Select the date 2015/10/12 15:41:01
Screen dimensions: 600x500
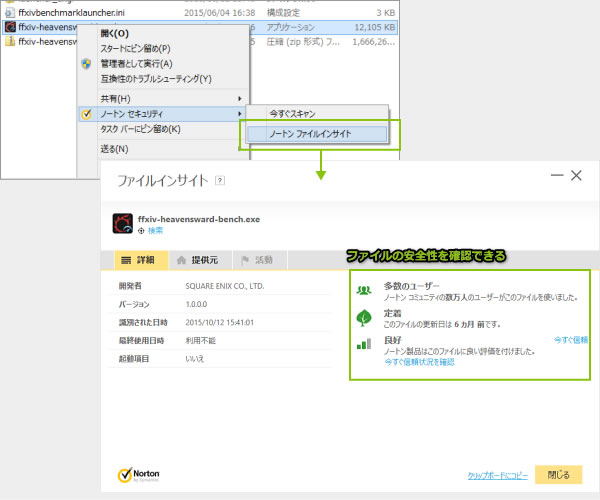click(x=219, y=322)
